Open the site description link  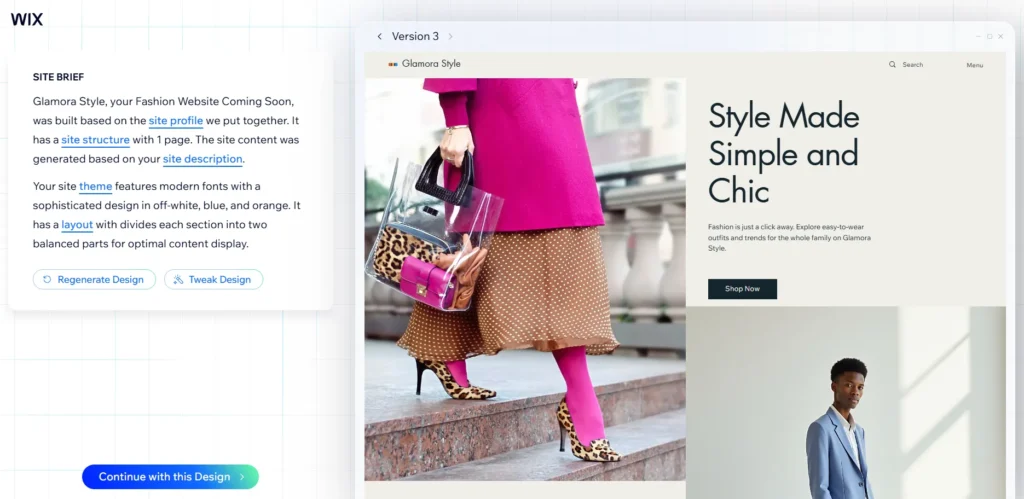(x=202, y=159)
